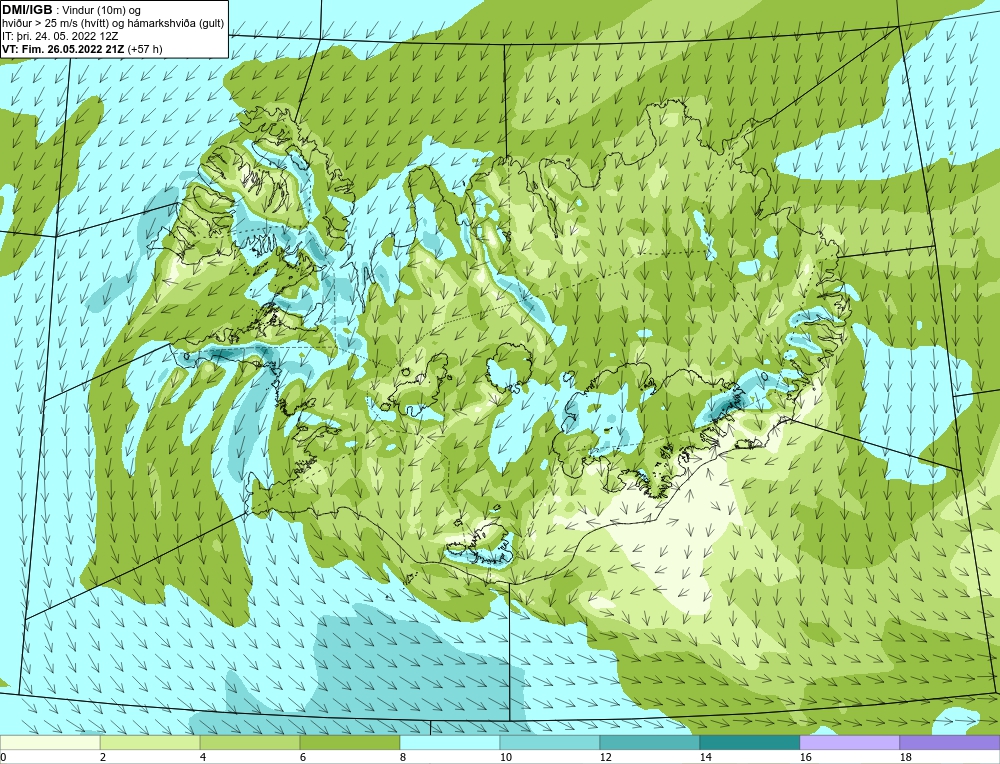The image size is (1000, 764).
Task: Click the 2–4 m/s light green legend swatch
Action: [x=150, y=742]
